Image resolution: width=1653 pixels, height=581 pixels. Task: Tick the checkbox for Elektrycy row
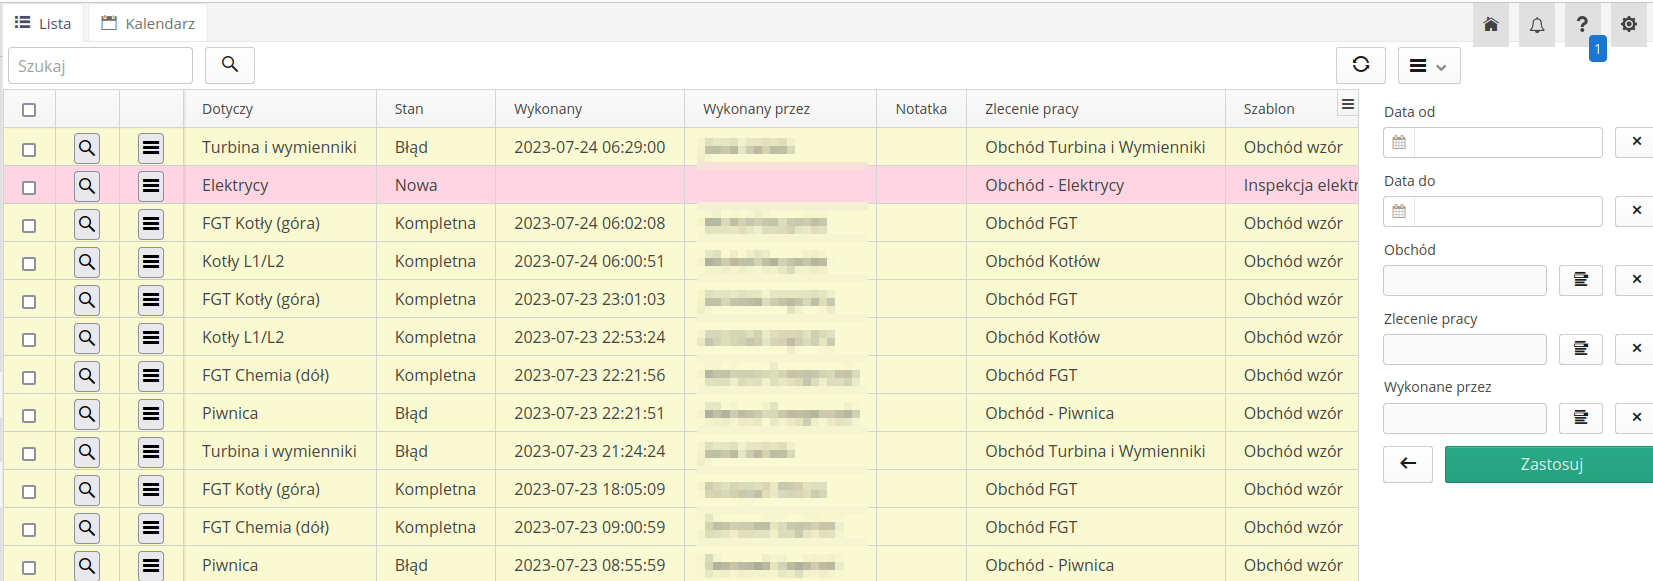tap(29, 187)
